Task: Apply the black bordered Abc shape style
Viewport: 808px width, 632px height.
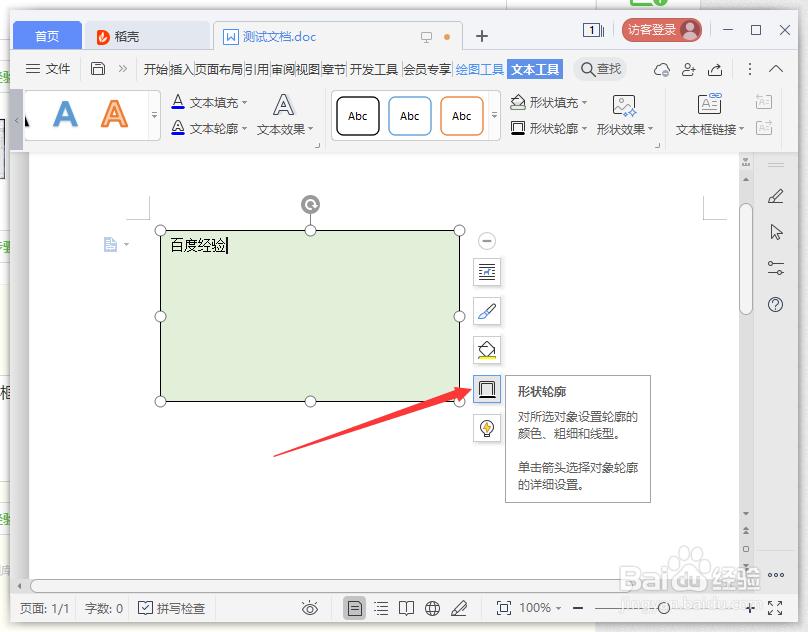Action: pyautogui.click(x=358, y=116)
